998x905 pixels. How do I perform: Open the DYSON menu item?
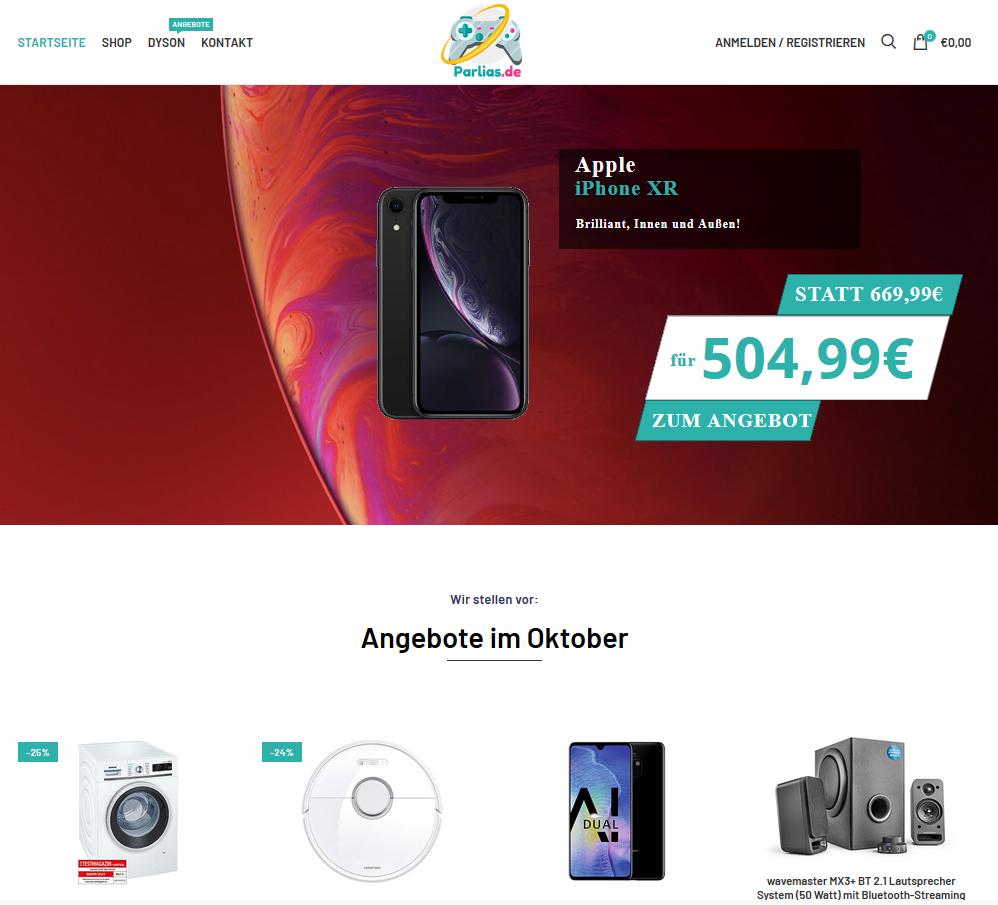pyautogui.click(x=166, y=43)
